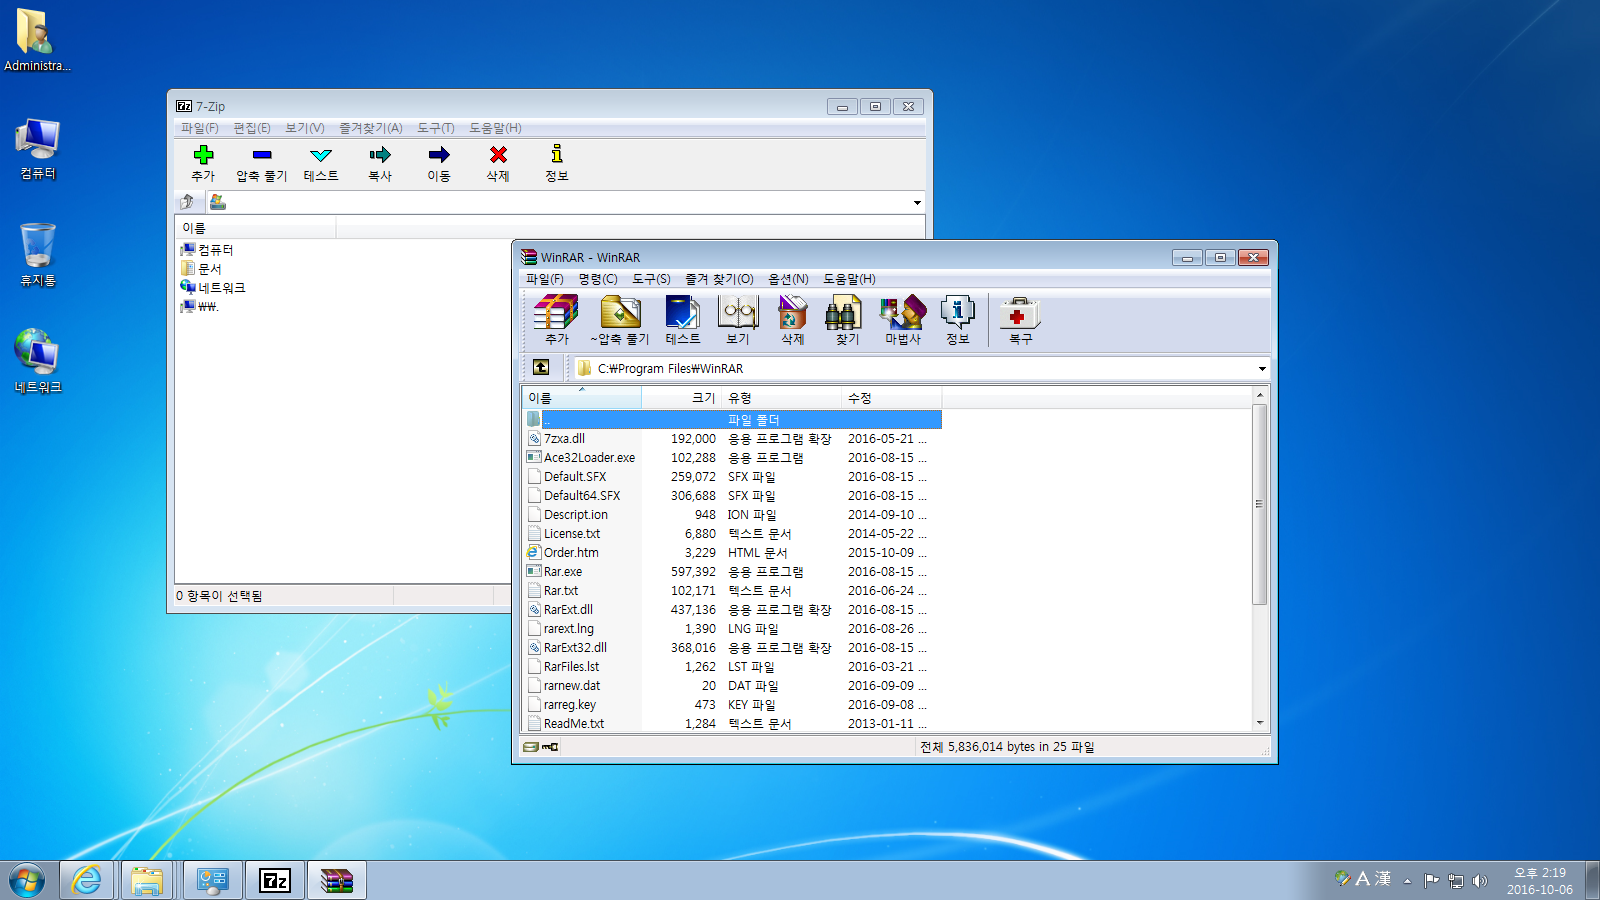Sort WinRAR list by 수정 column
Viewport: 1600px width, 900px height.
891,398
